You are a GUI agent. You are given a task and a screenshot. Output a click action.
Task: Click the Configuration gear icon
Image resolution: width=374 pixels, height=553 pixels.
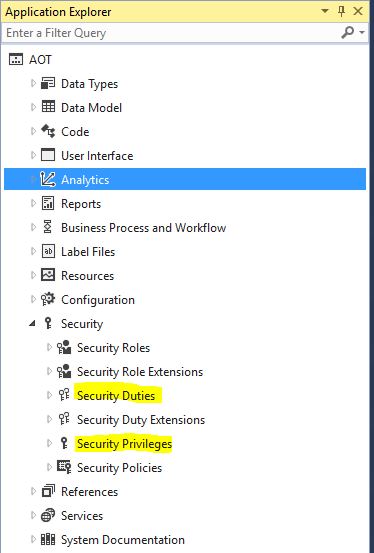(x=48, y=299)
